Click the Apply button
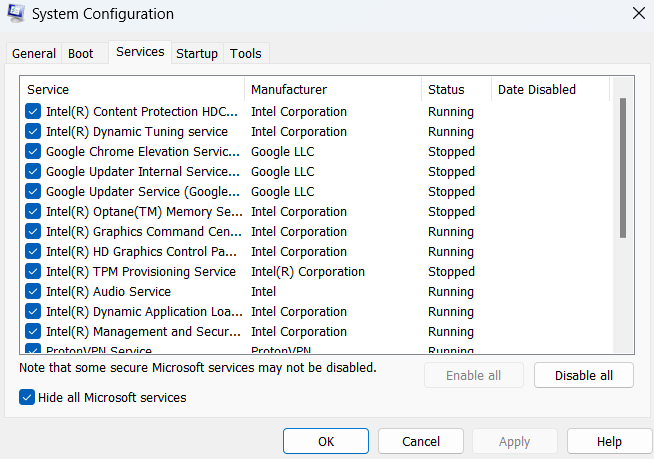 tap(514, 441)
